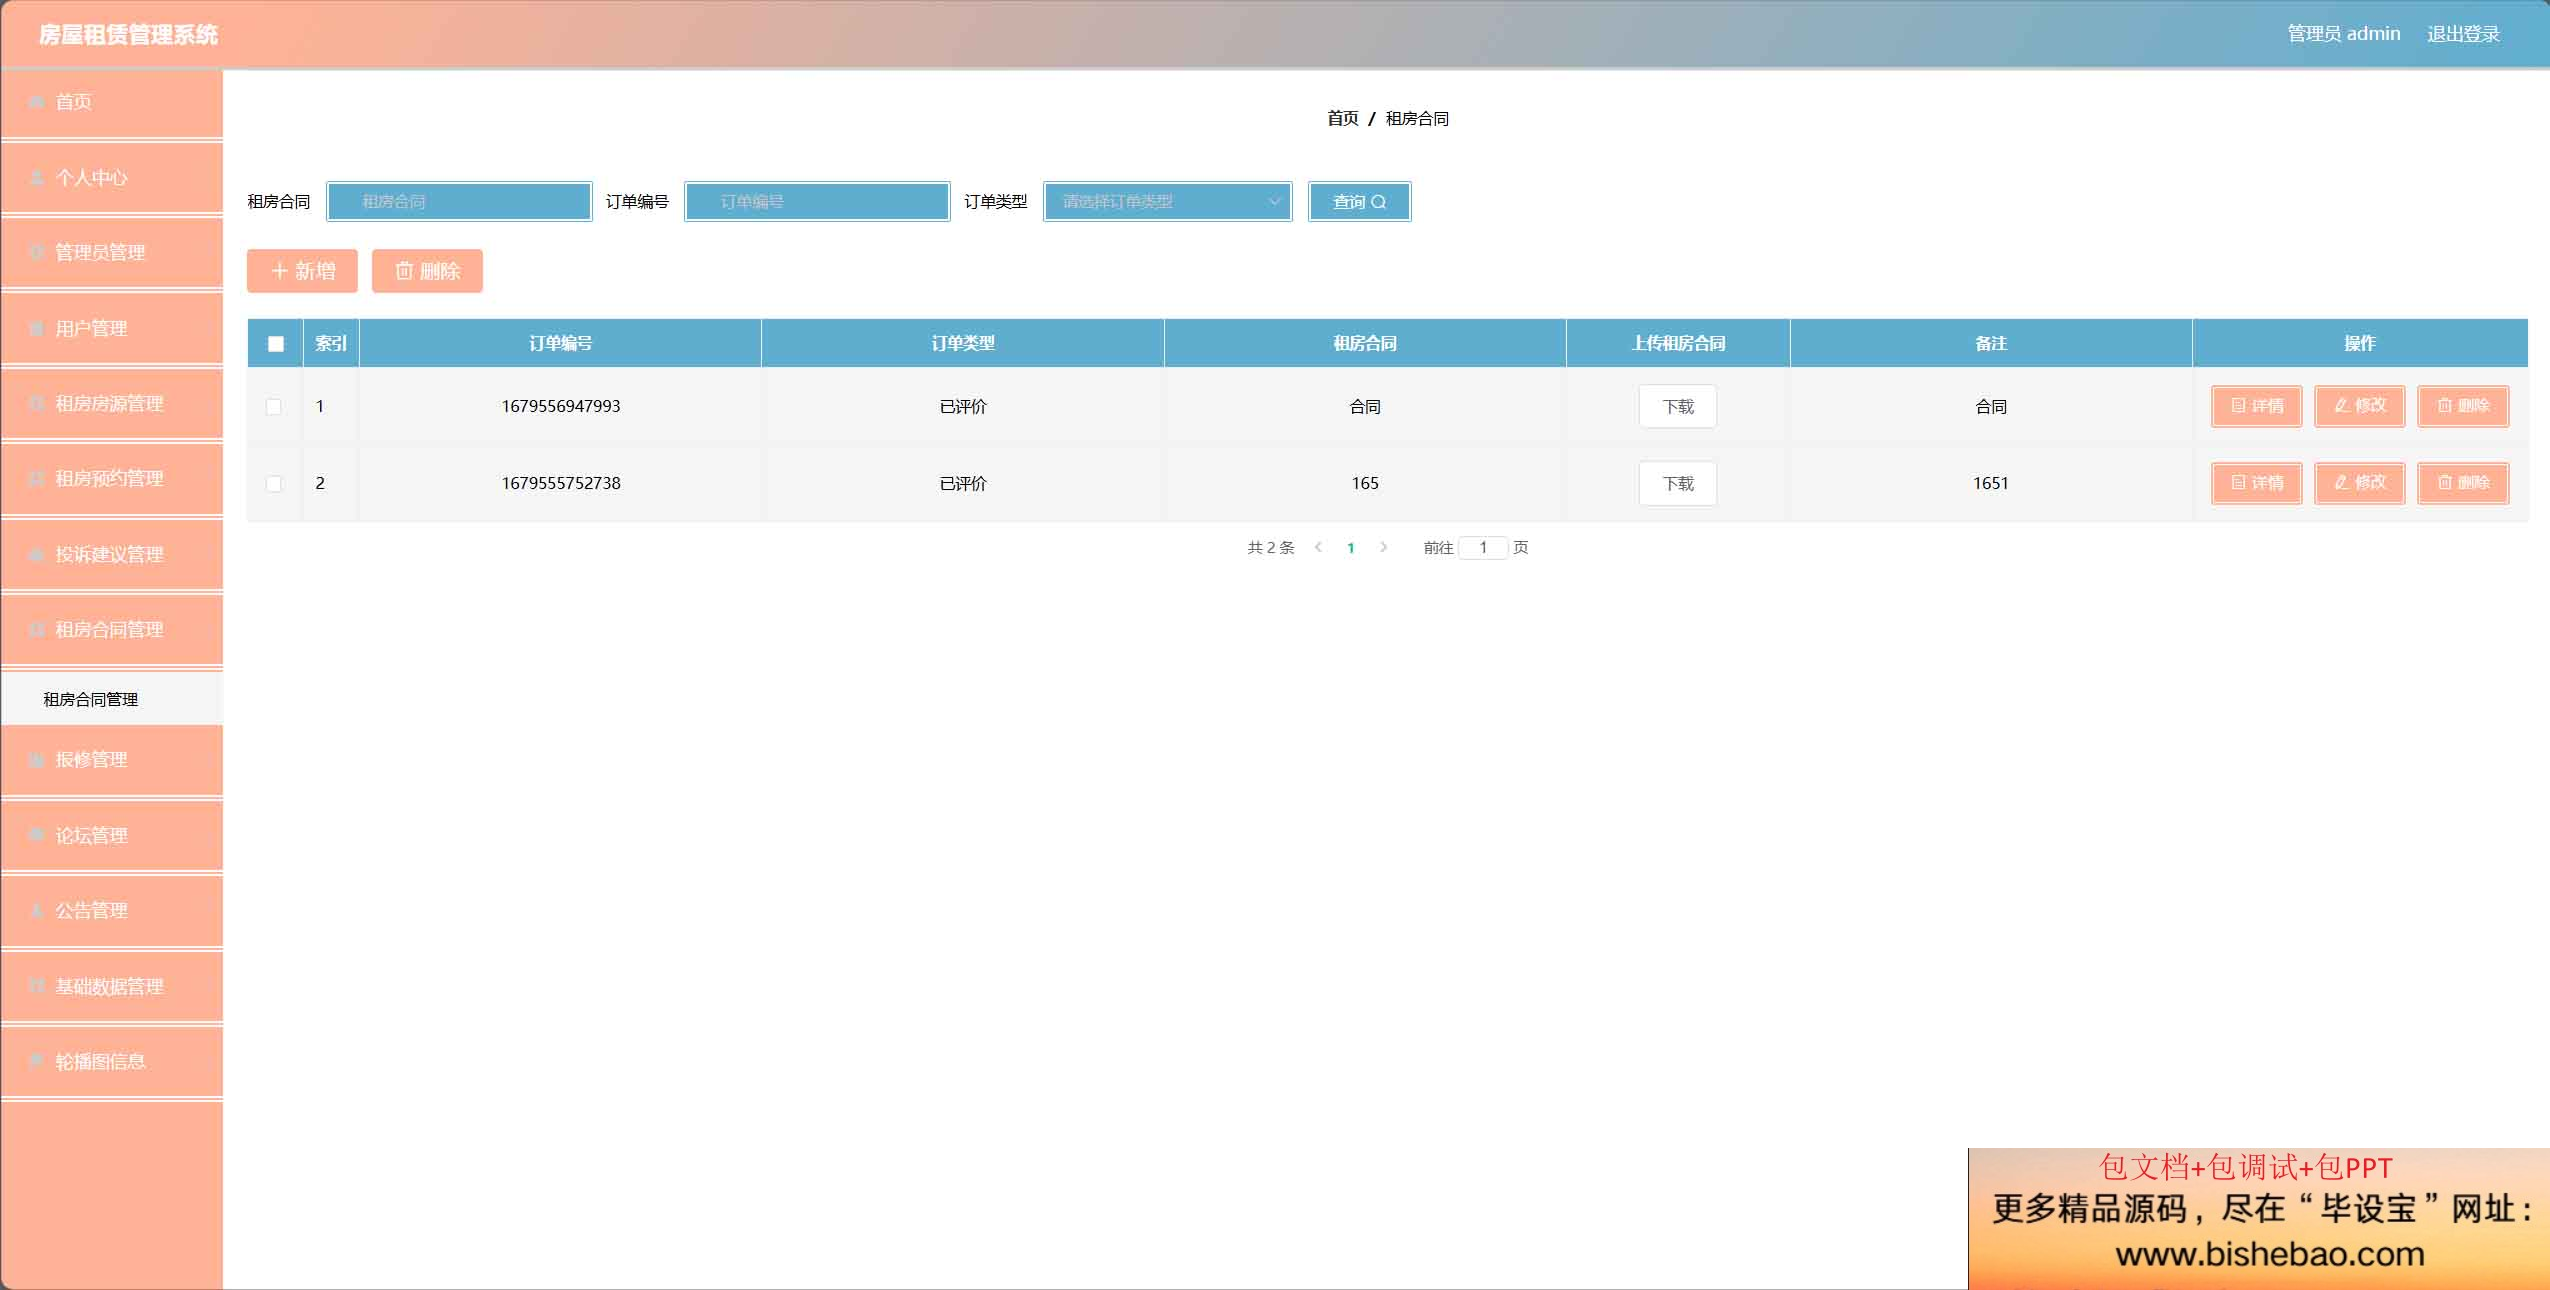Click the icon beside 租房房源管理
The height and width of the screenshot is (1290, 2550).
37,404
